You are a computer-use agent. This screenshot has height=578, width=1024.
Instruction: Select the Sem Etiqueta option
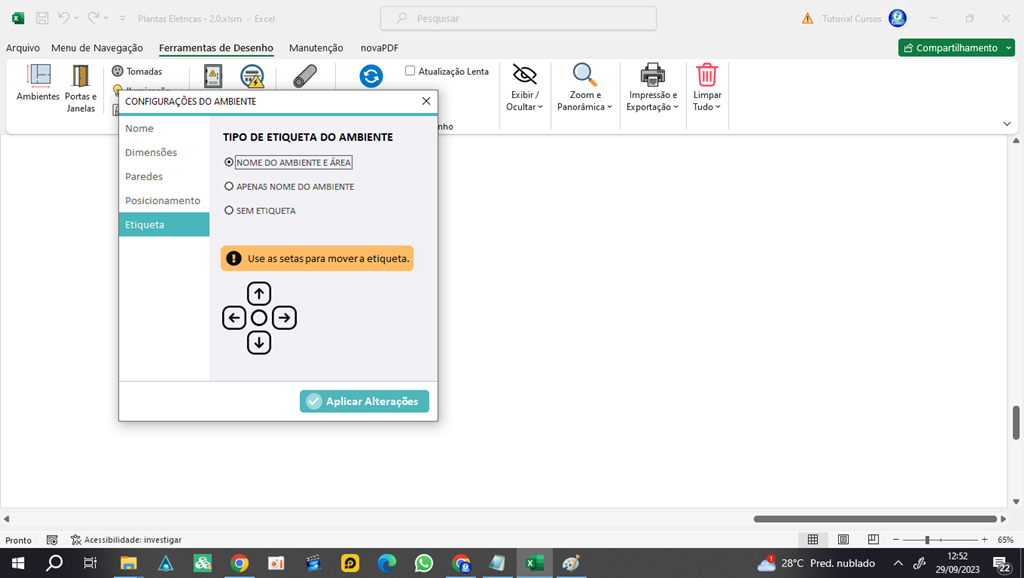[x=230, y=211]
